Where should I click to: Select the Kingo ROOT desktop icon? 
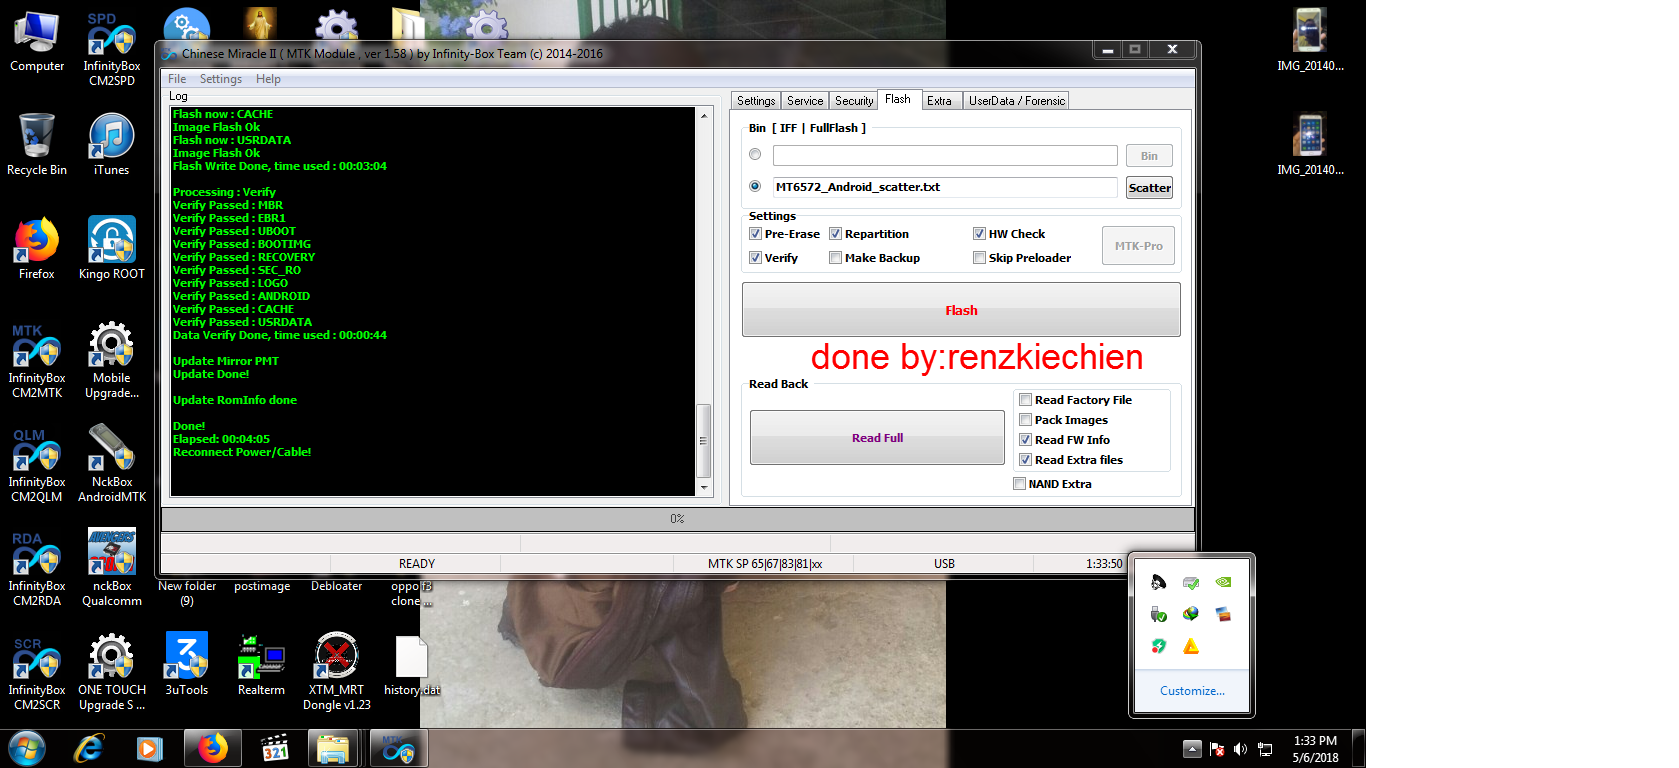(x=112, y=249)
